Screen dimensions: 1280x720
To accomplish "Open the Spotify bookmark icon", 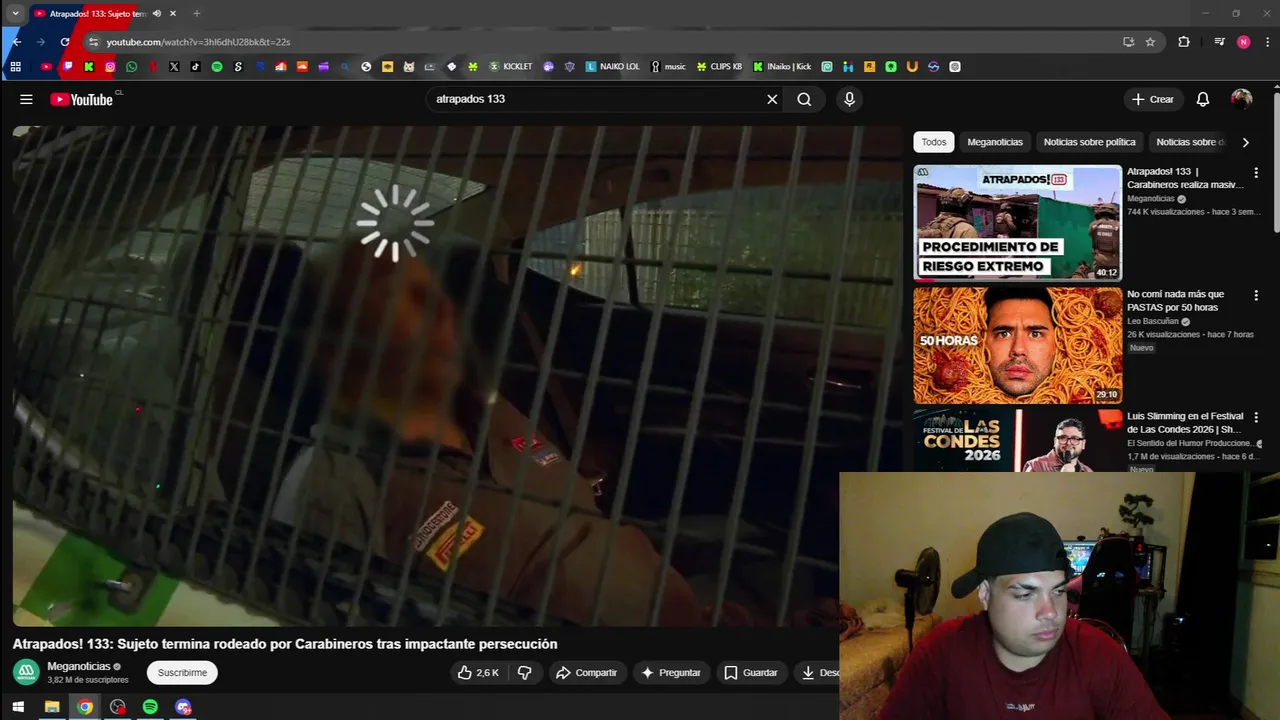I will point(217,67).
